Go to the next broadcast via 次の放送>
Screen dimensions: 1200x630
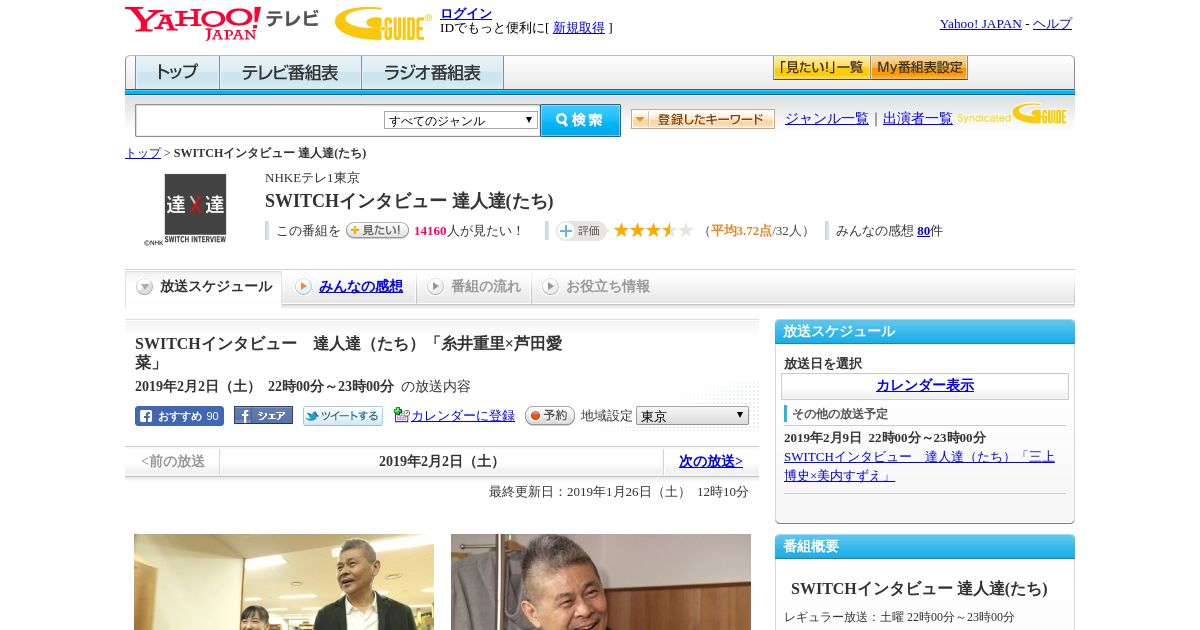click(711, 461)
